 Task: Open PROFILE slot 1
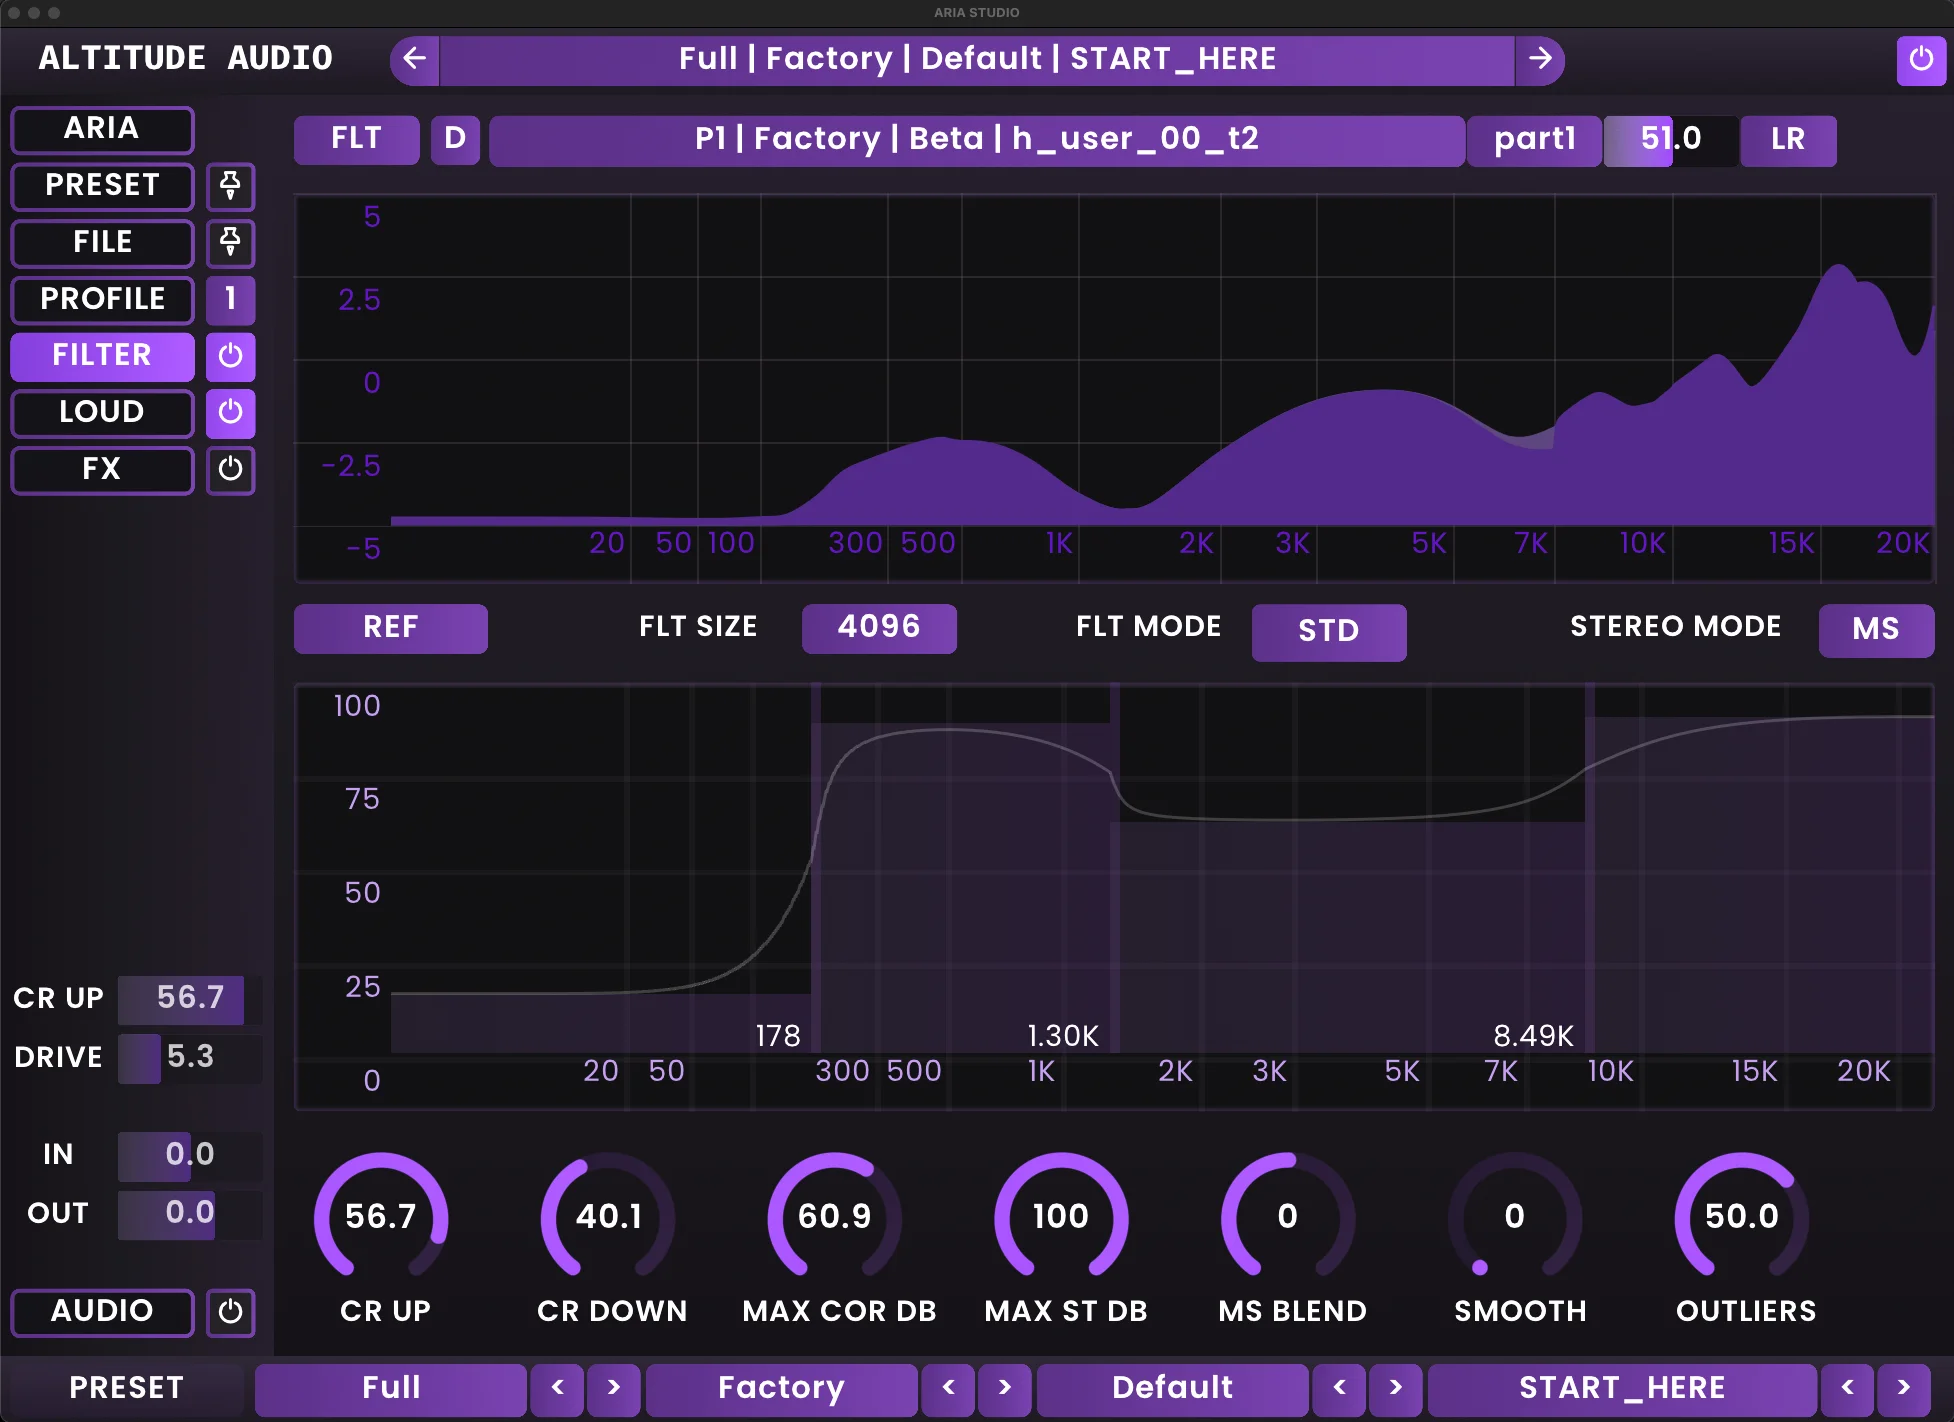[x=230, y=300]
